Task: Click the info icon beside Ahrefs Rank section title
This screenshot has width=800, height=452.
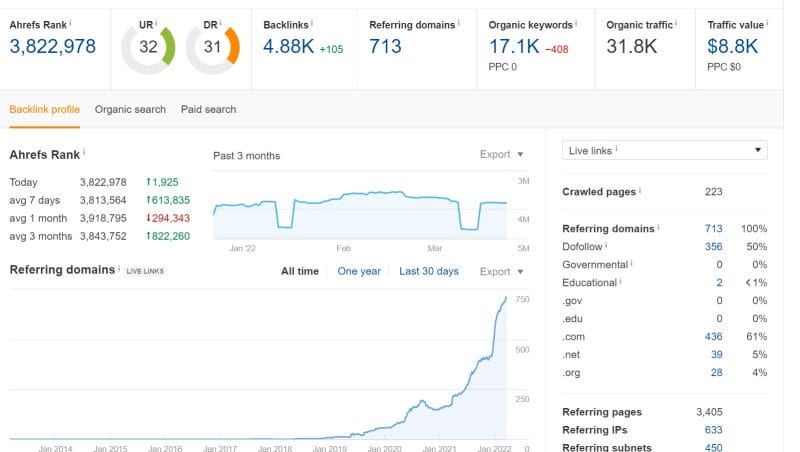Action: point(84,153)
